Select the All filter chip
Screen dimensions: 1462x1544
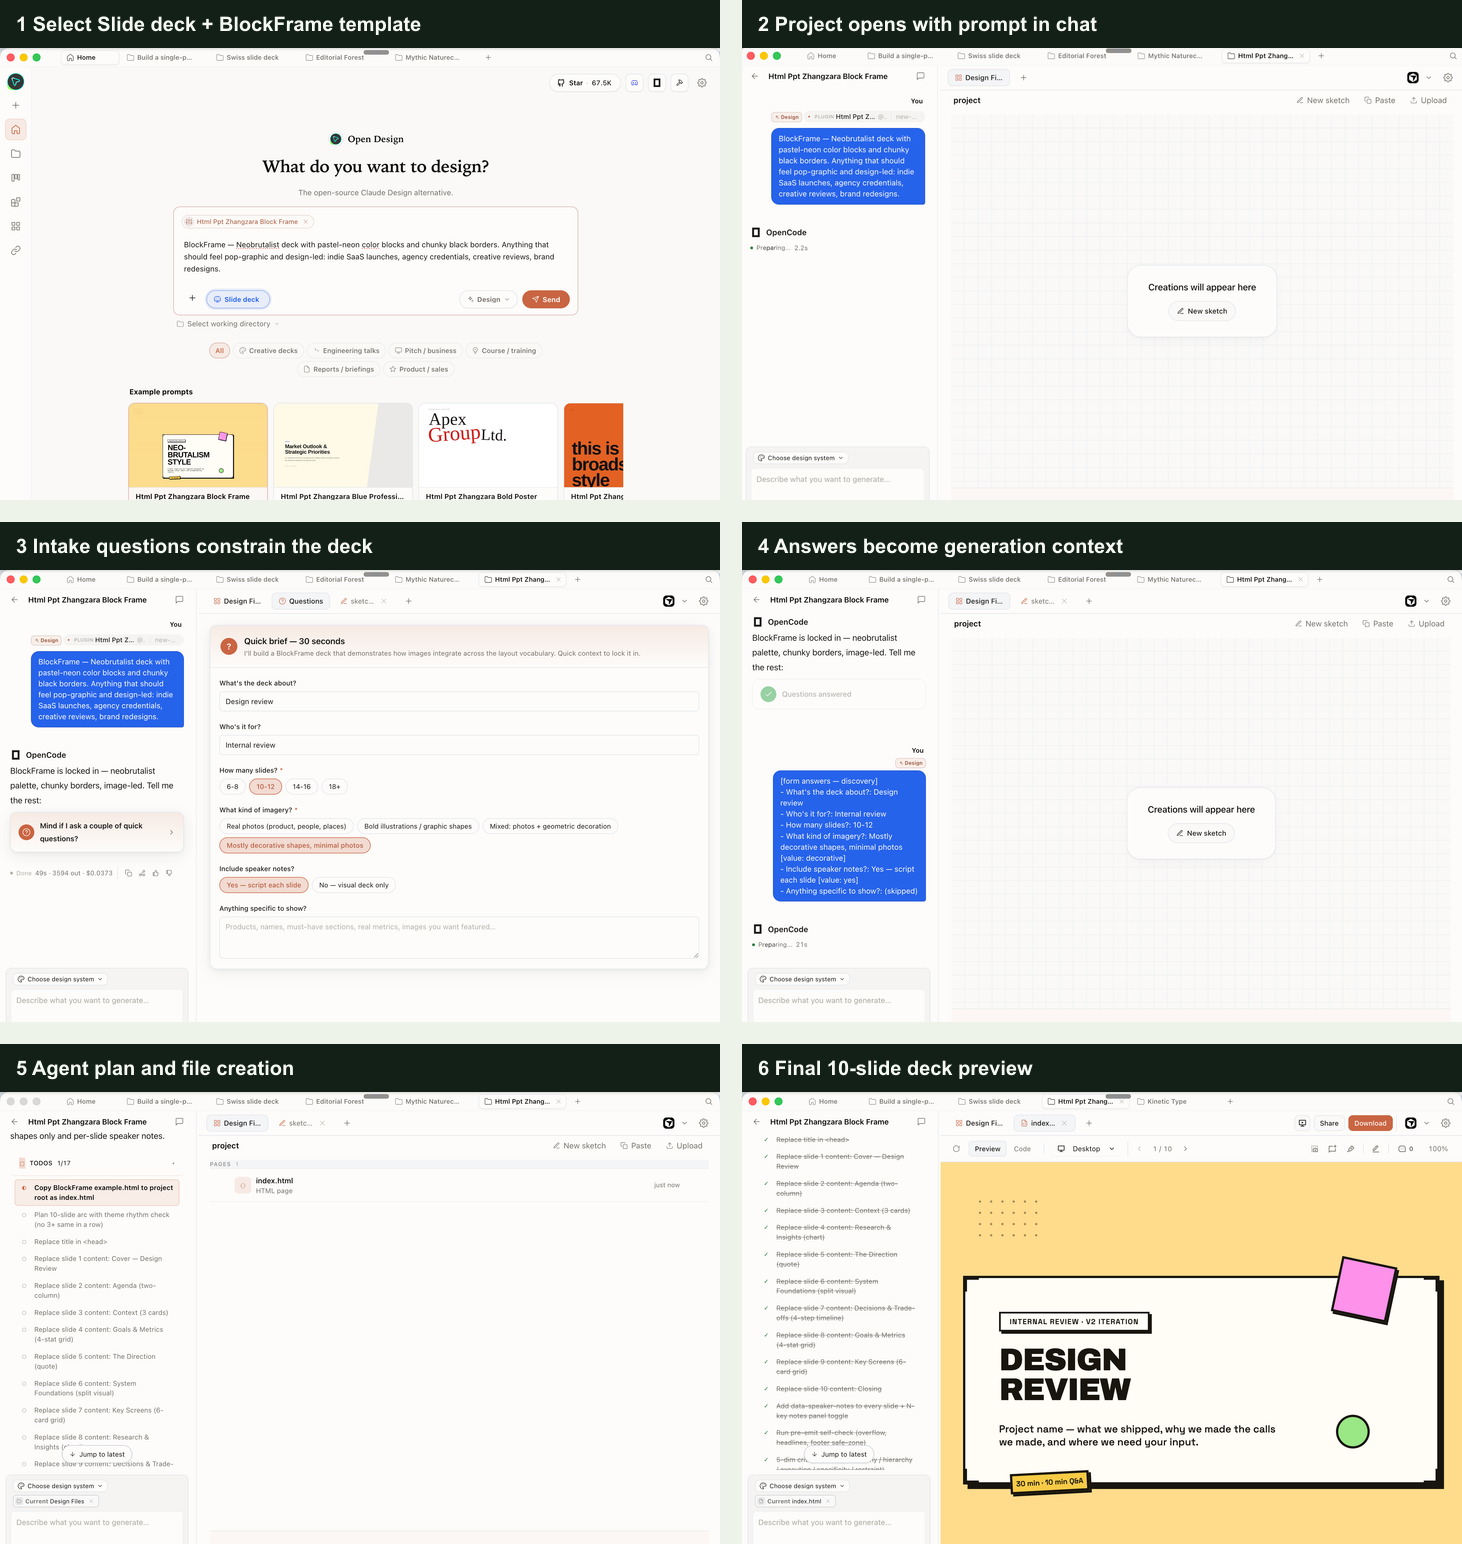click(220, 351)
